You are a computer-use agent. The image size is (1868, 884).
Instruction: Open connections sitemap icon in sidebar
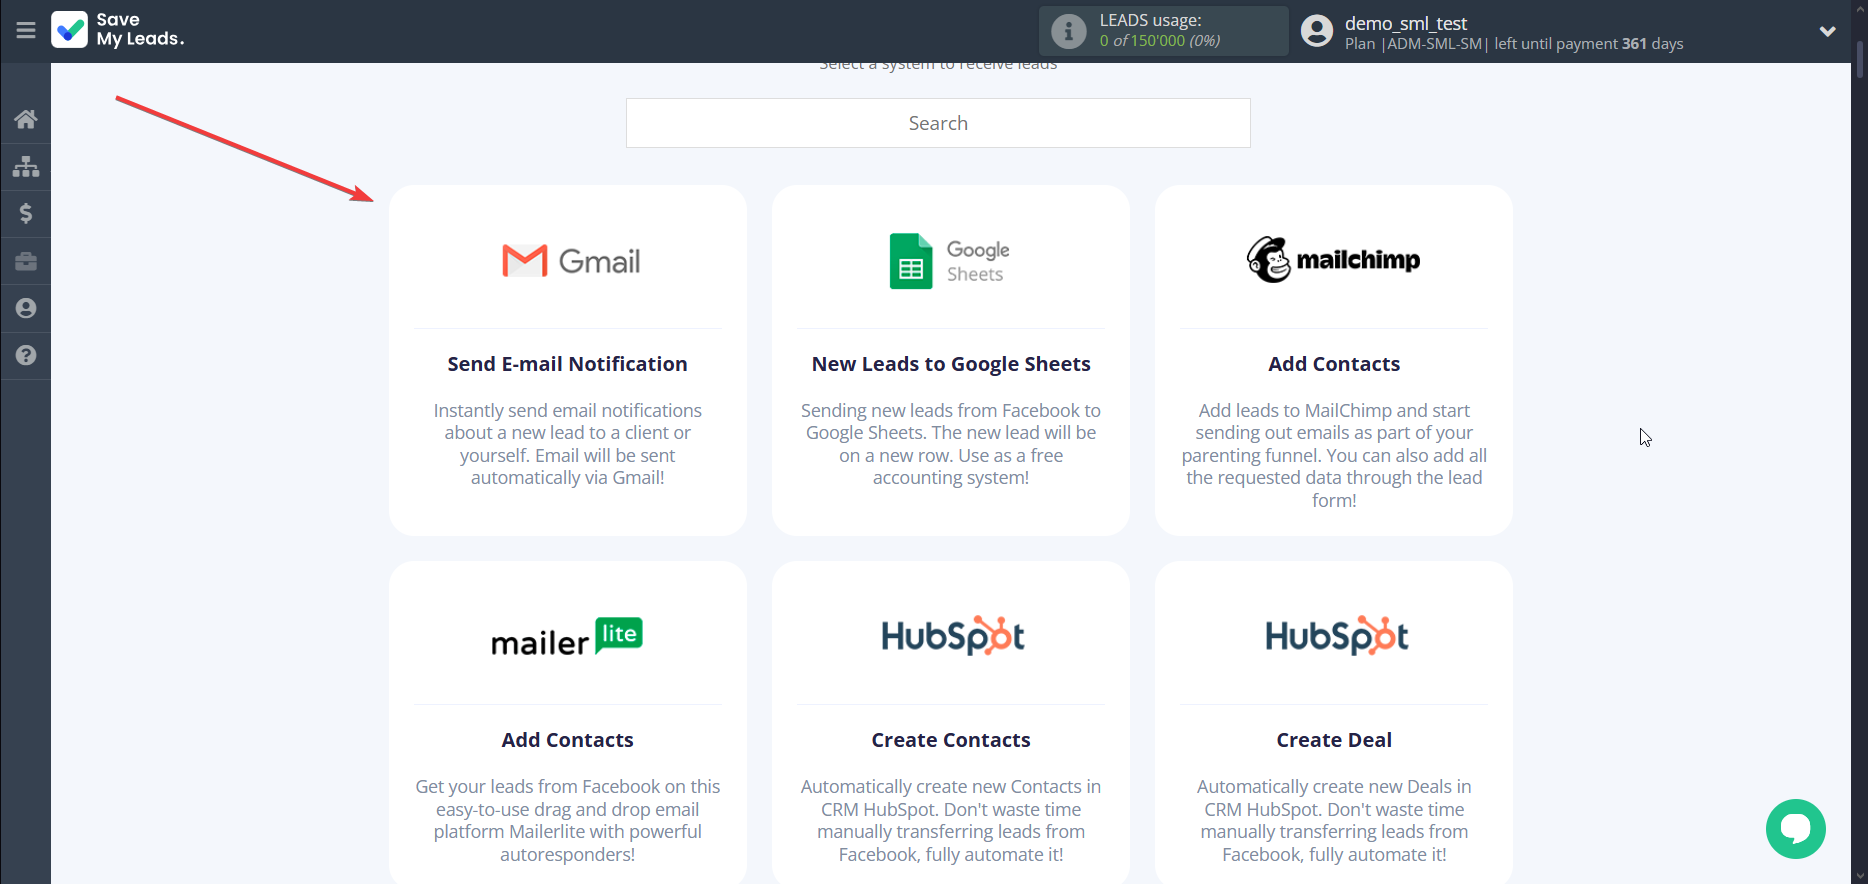coord(26,166)
